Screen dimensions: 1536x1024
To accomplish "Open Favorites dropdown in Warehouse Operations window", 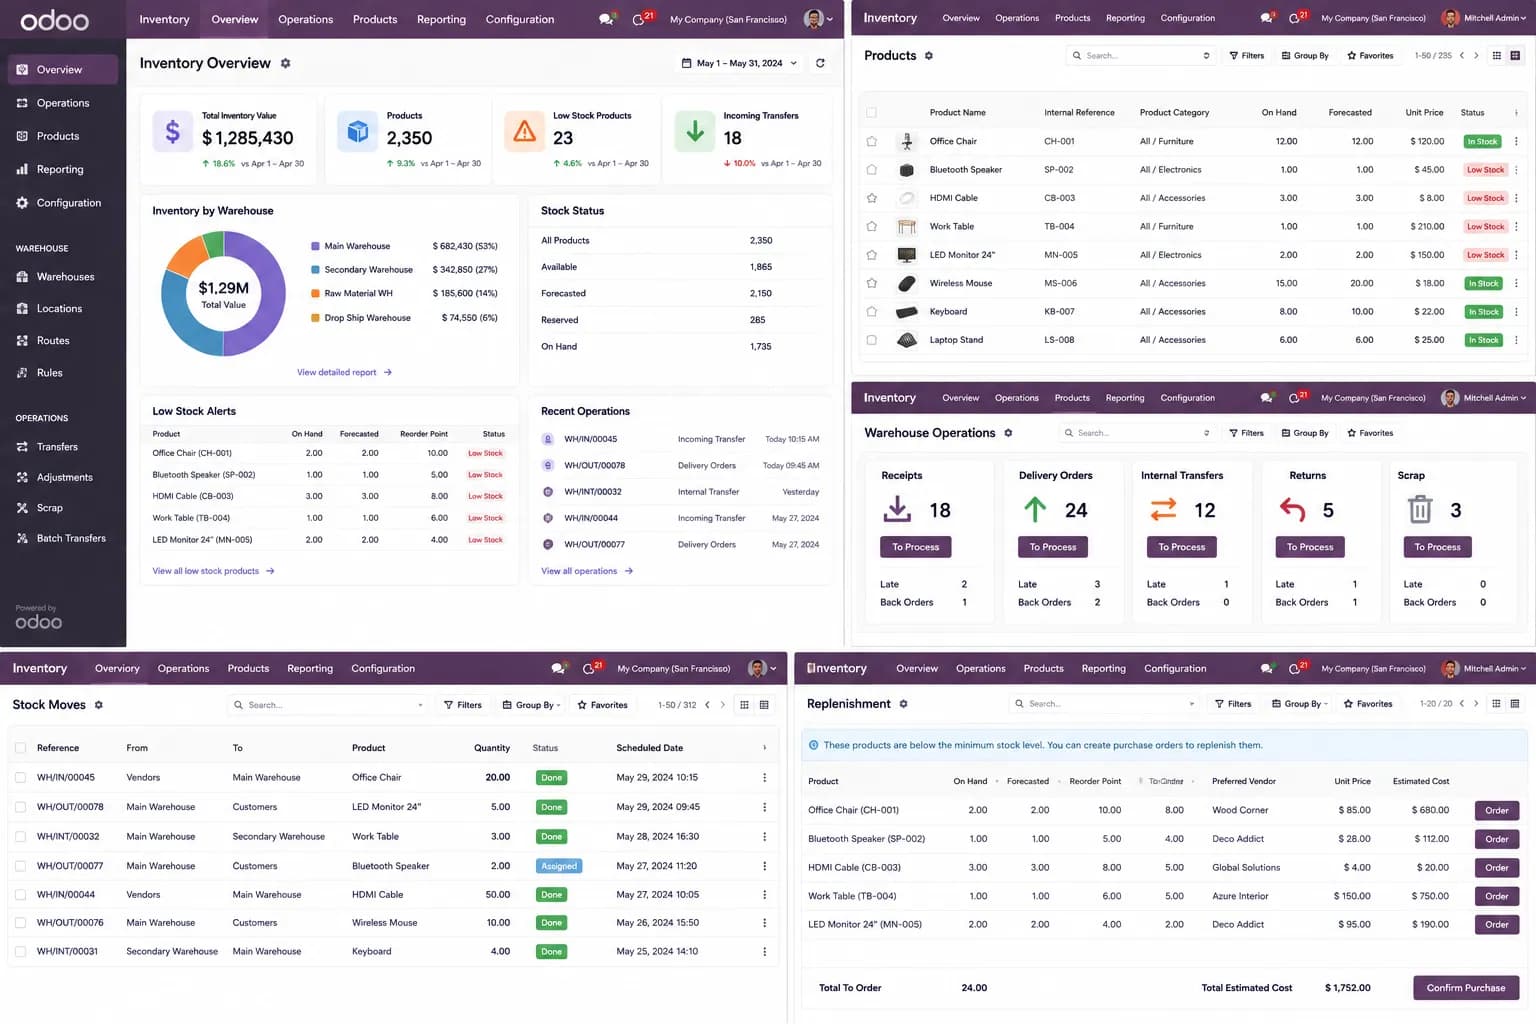I will [1370, 433].
